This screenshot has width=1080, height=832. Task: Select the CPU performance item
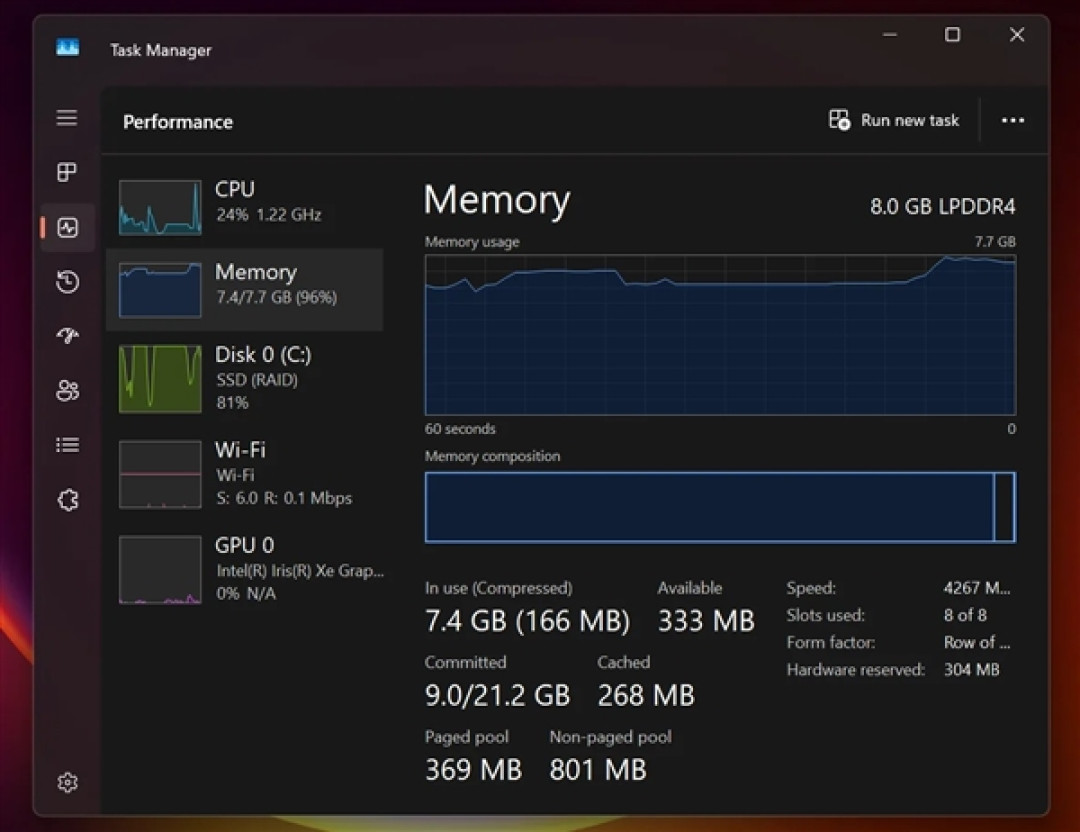coord(245,207)
